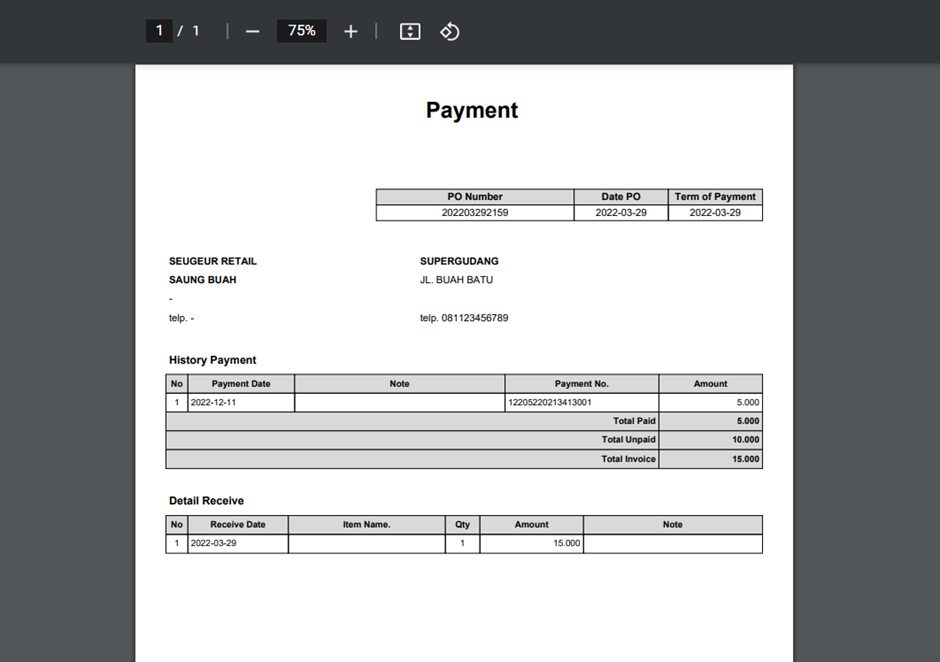Image resolution: width=940 pixels, height=662 pixels.
Task: Zoom in with the plus icon
Action: click(x=350, y=32)
